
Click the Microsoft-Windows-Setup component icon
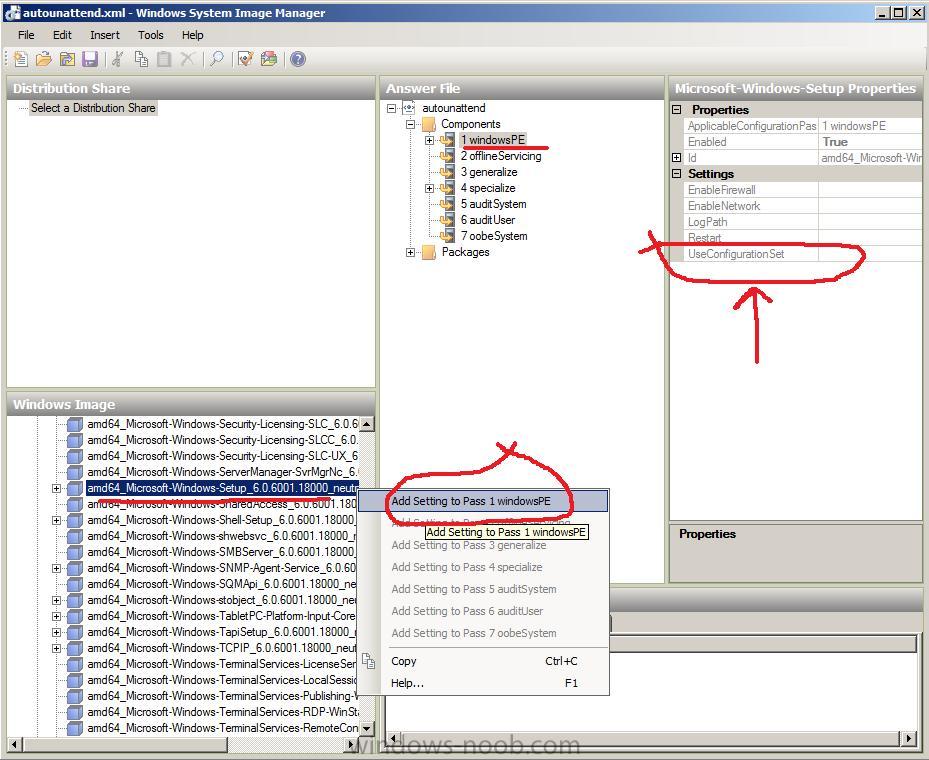75,488
